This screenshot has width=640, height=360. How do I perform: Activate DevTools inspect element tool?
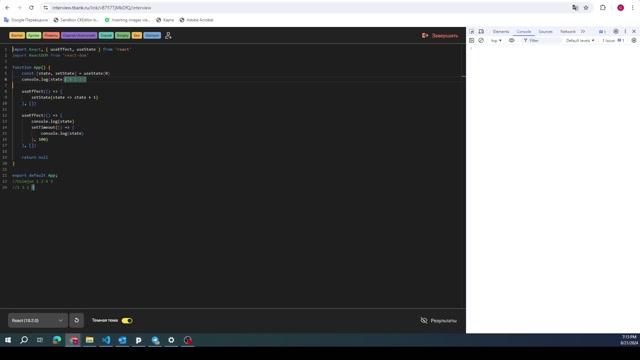[x=471, y=31]
